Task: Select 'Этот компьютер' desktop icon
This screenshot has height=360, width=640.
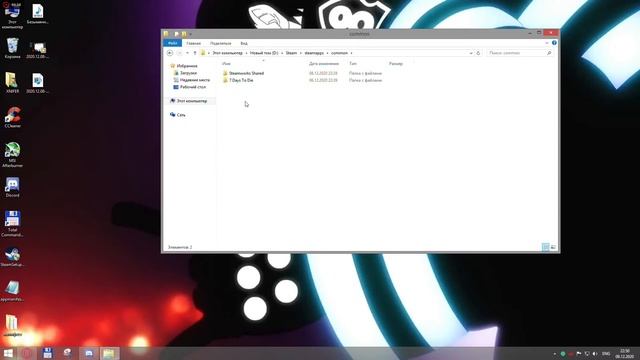Action: pos(12,16)
